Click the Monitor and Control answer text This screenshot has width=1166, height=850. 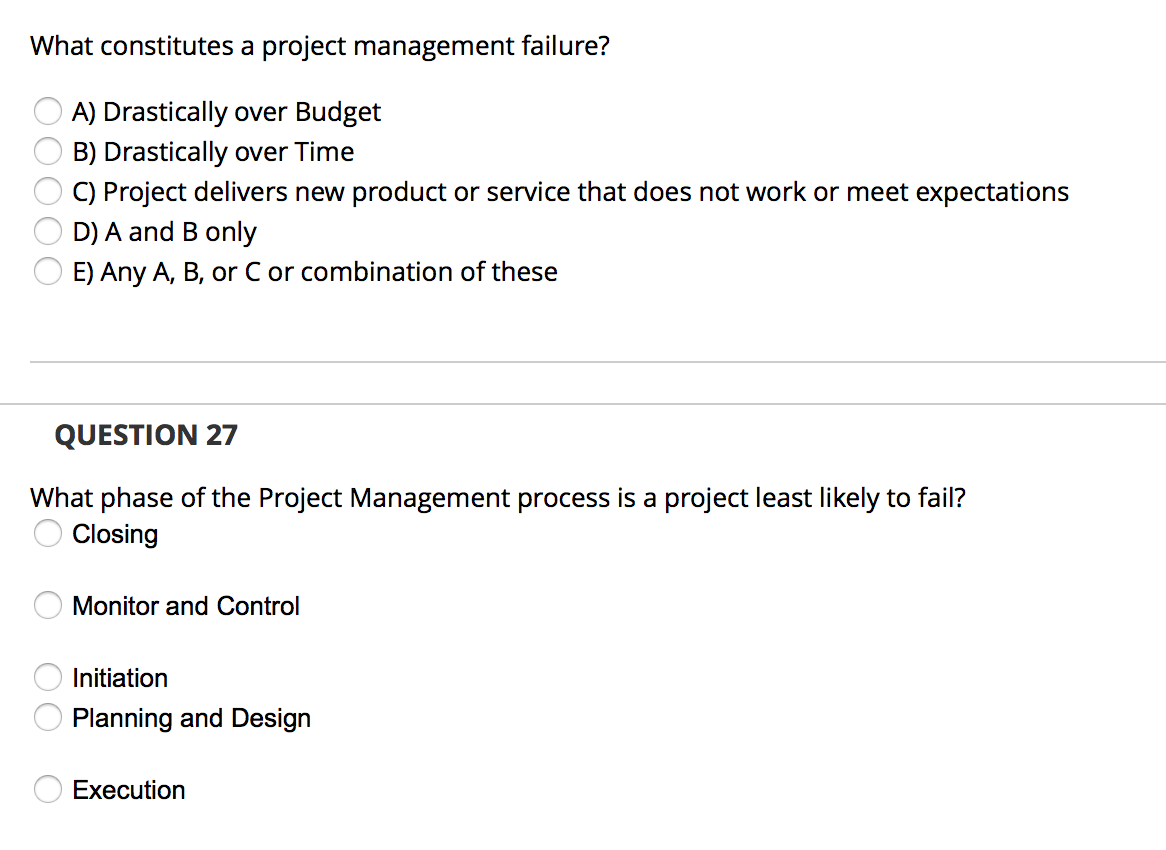click(x=185, y=605)
